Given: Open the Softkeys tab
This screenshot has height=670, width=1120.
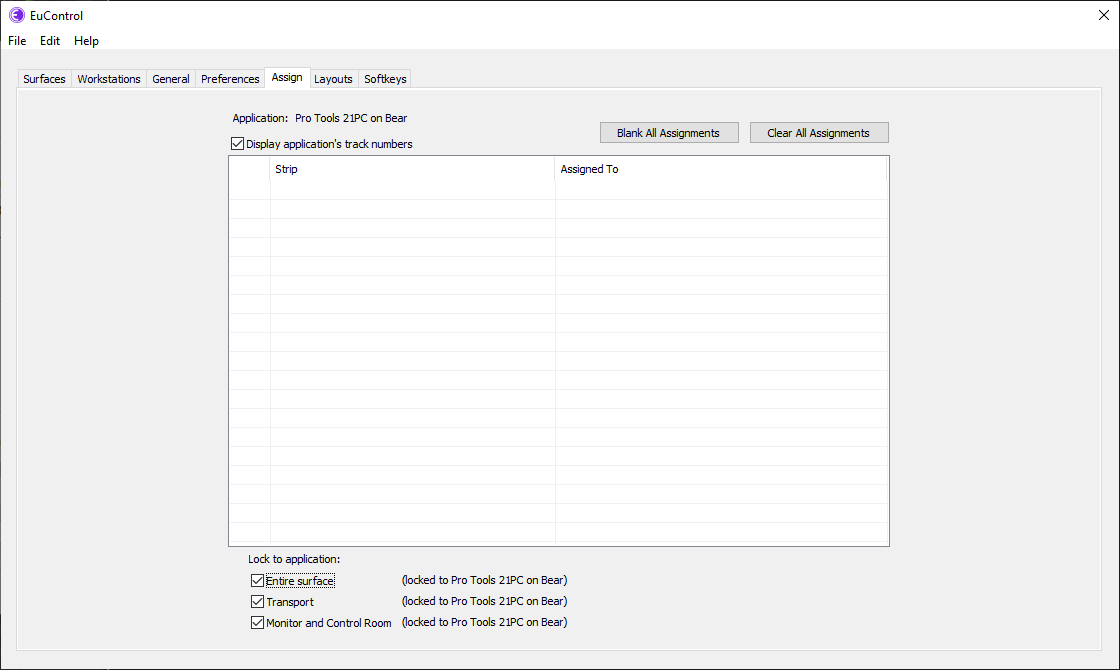Looking at the screenshot, I should [x=385, y=79].
